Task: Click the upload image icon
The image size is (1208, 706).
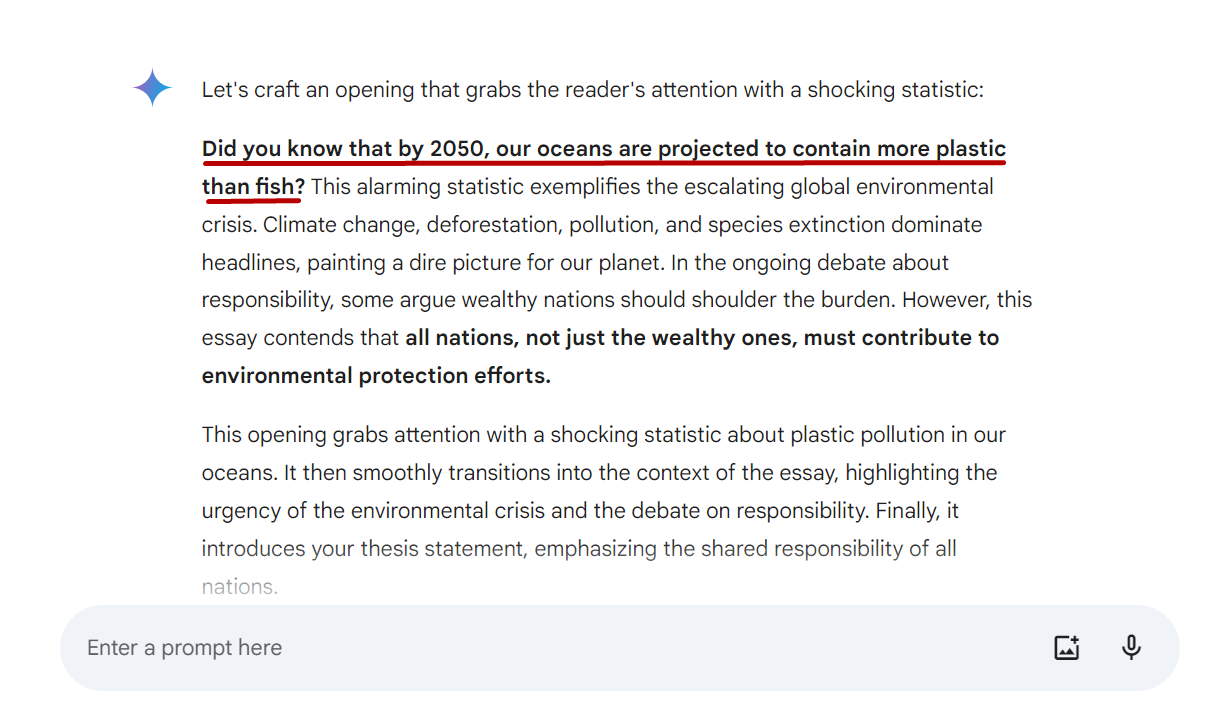Action: click(1067, 648)
